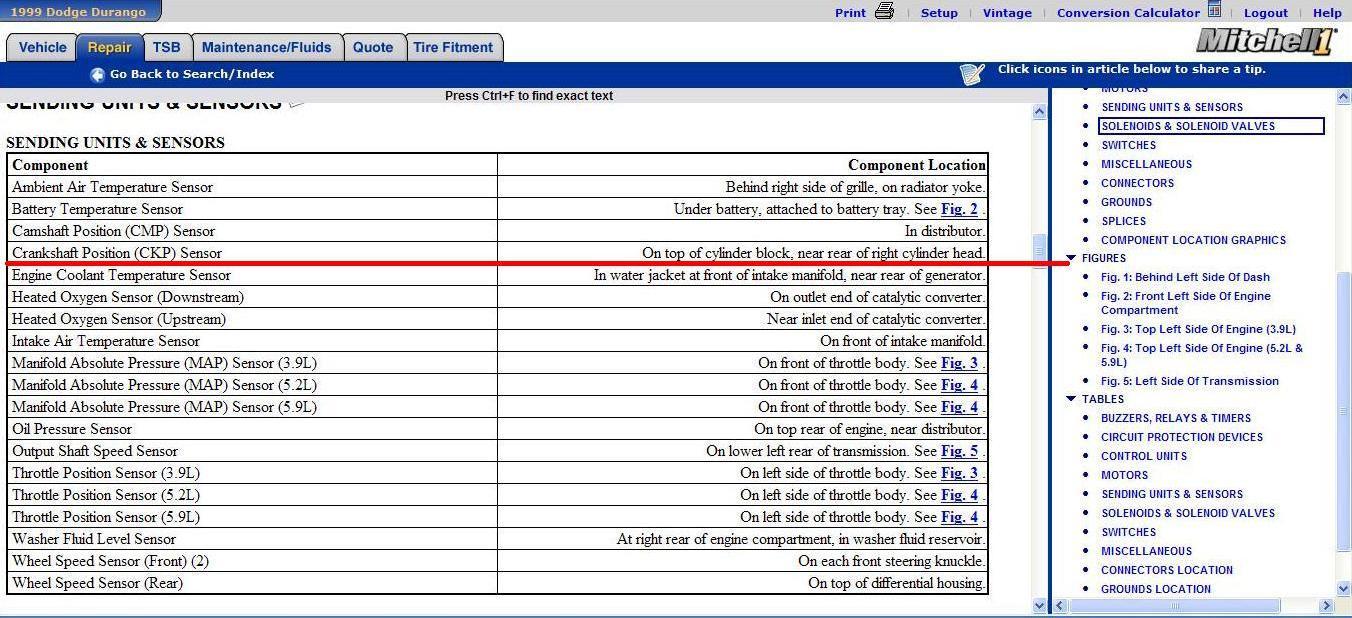Switch to the TSB tab

point(167,47)
